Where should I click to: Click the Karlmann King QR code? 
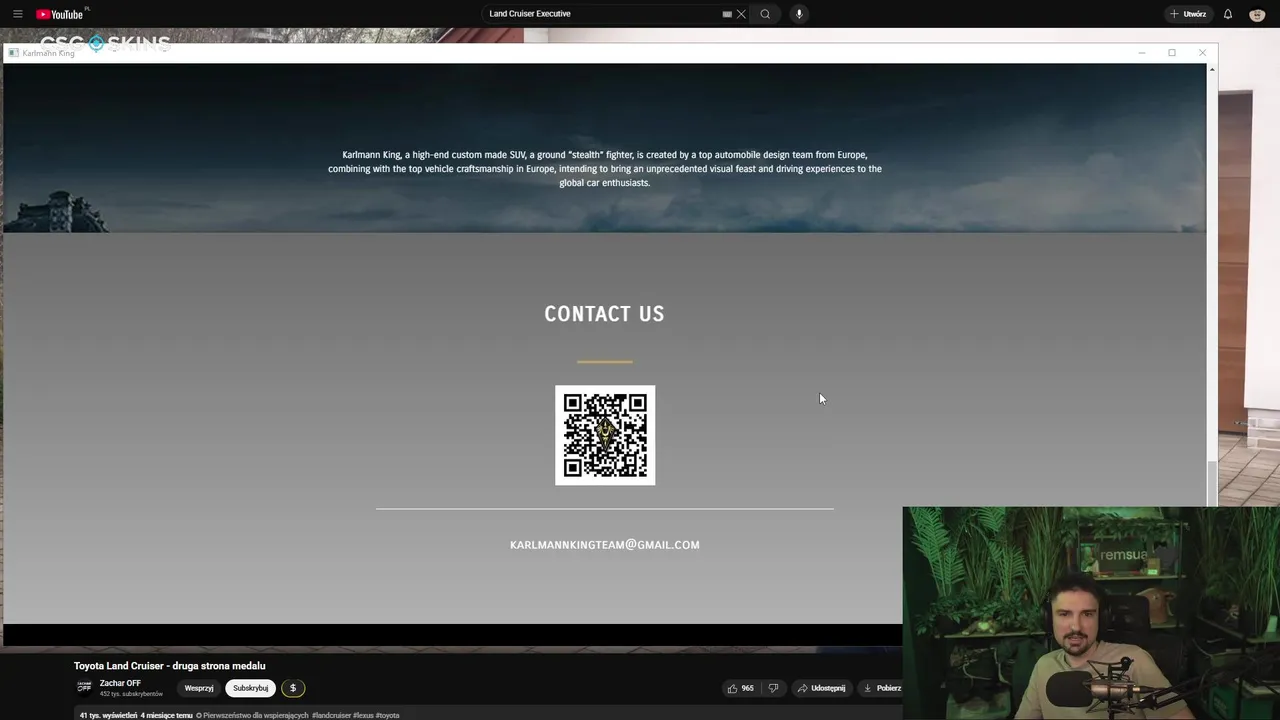click(x=605, y=435)
